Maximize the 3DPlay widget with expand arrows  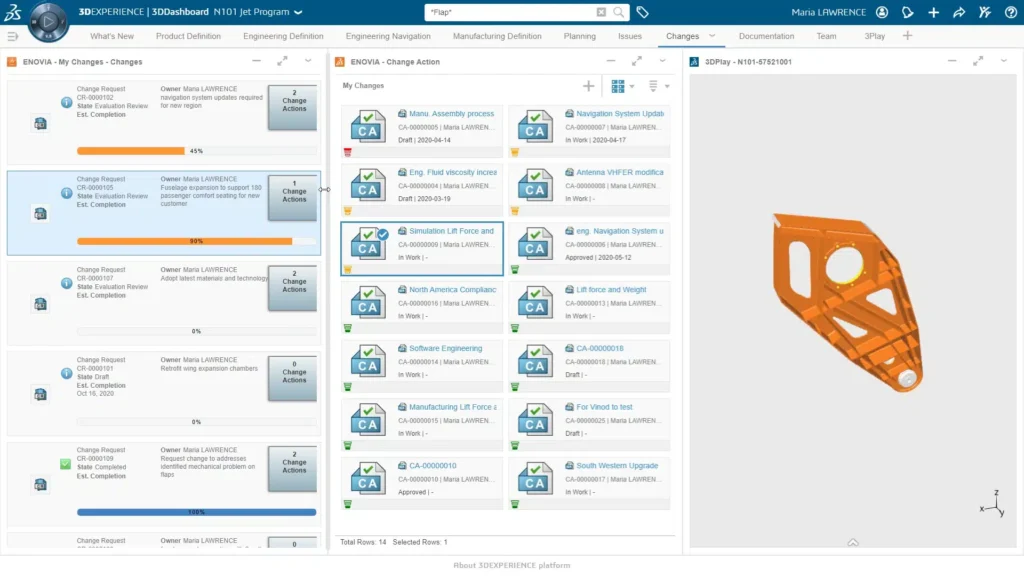(x=978, y=61)
